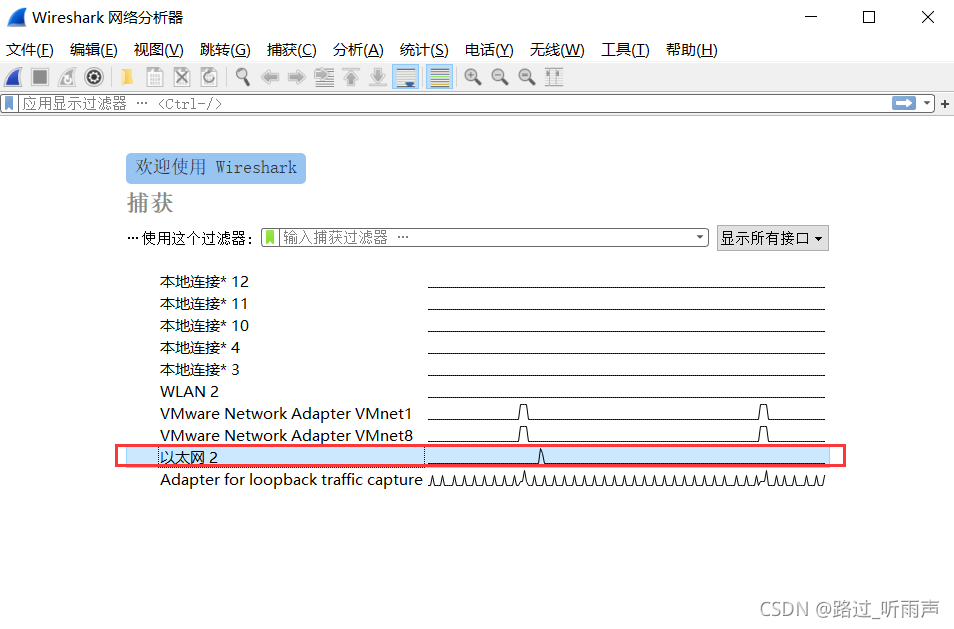
Task: Toggle packet list colorization
Action: click(439, 77)
